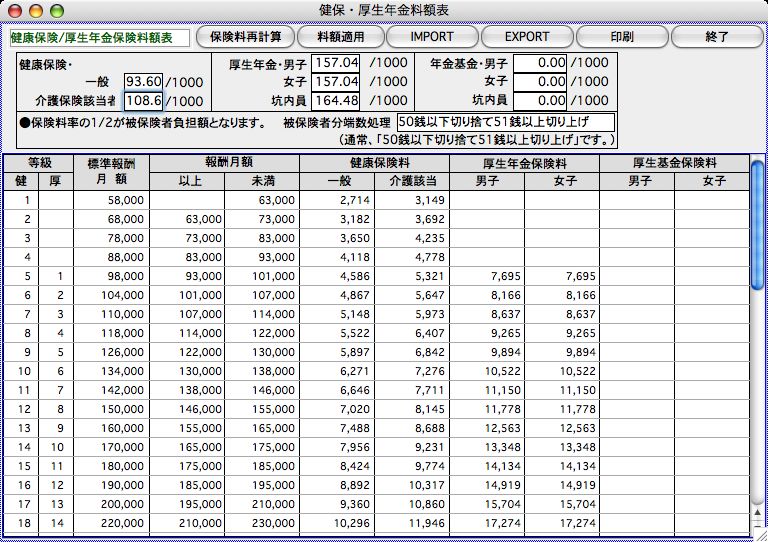Click the 104,000 standard amount cell
The width and height of the screenshot is (768, 542).
(111, 295)
